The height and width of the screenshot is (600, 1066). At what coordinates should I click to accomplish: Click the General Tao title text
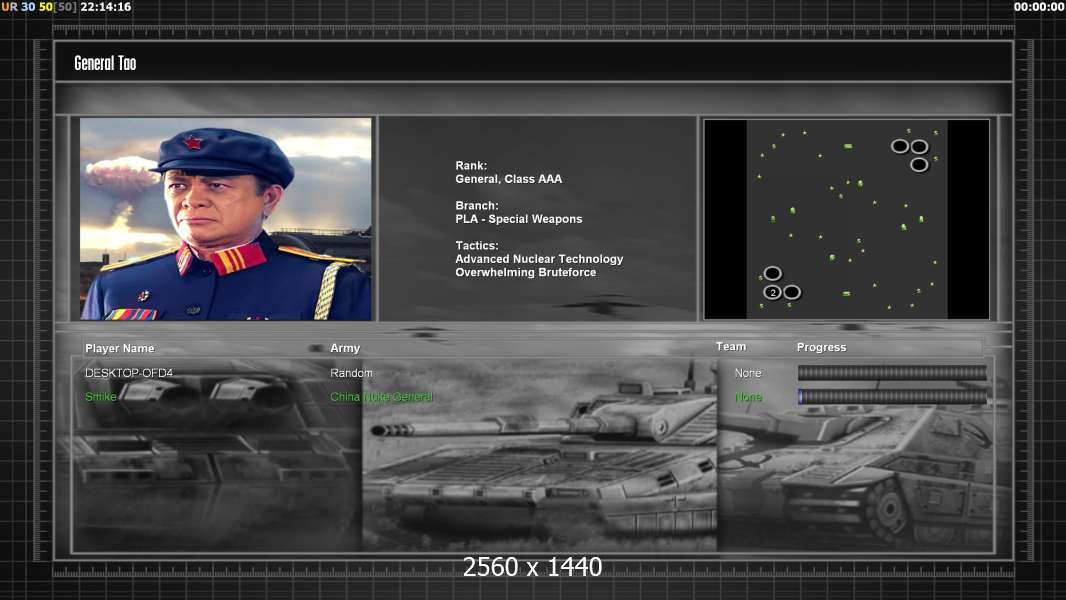[x=105, y=63]
